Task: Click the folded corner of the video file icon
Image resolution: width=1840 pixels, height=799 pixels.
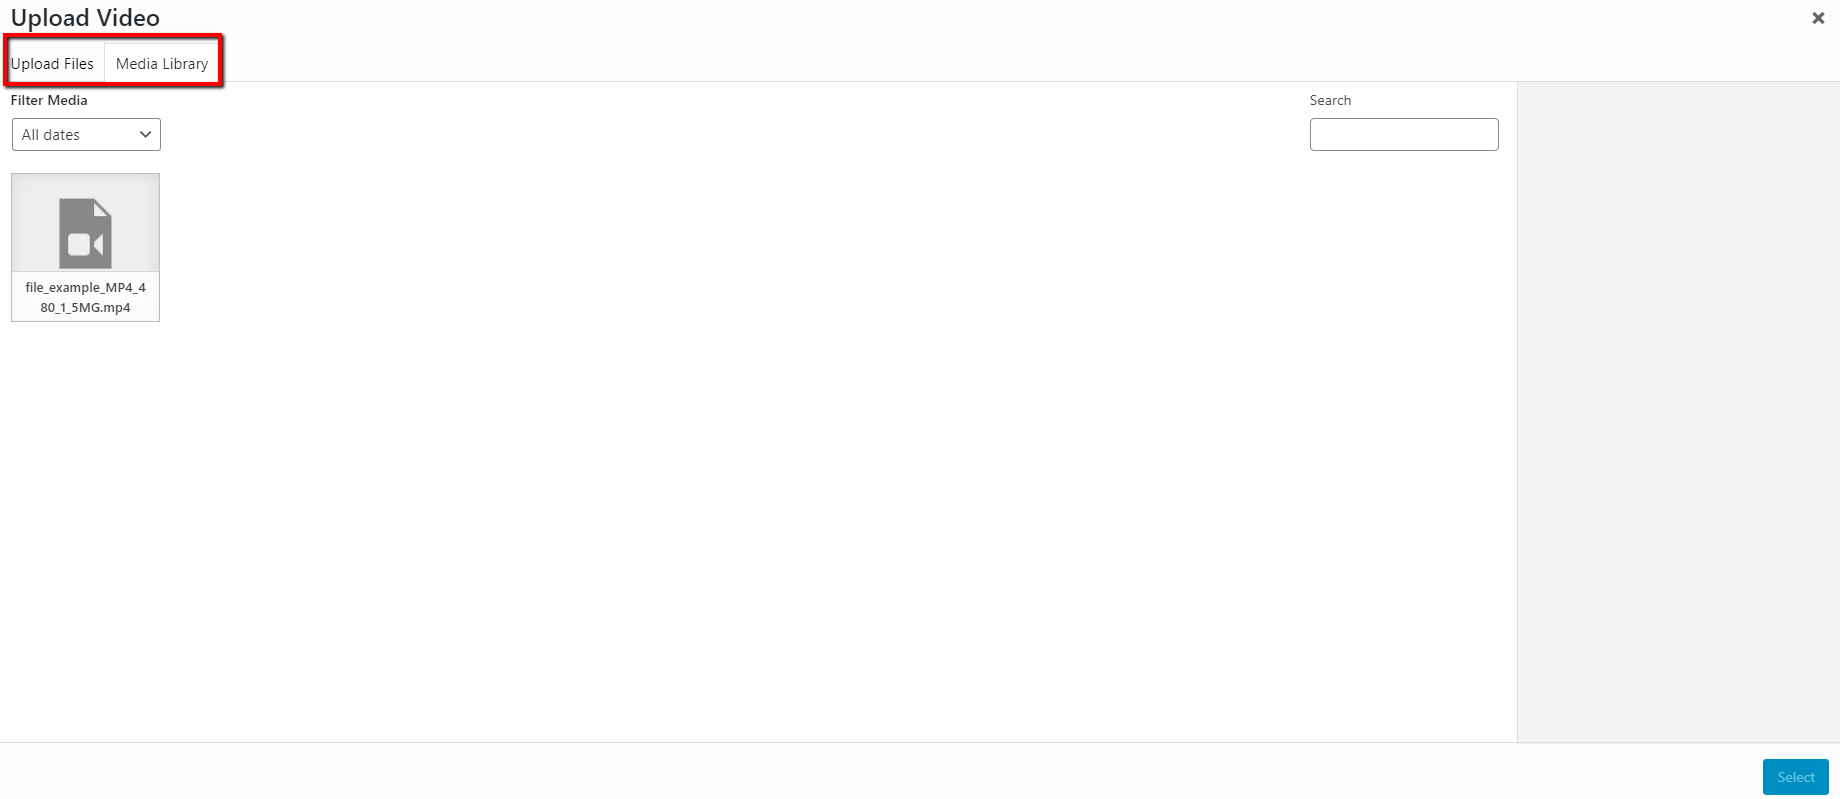Action: (102, 208)
